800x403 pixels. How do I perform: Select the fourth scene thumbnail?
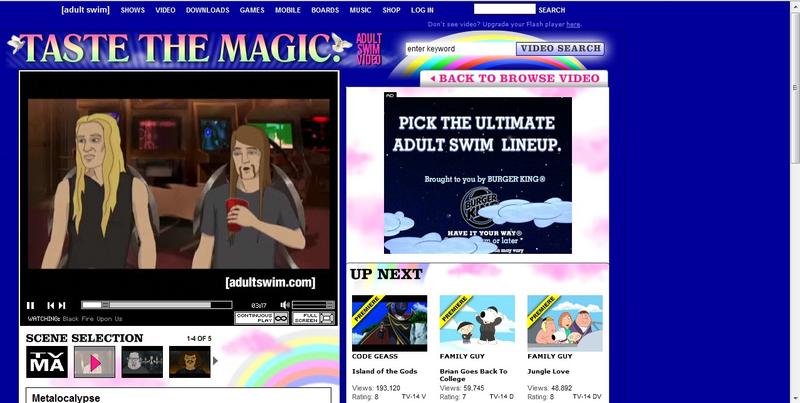(x=189, y=362)
